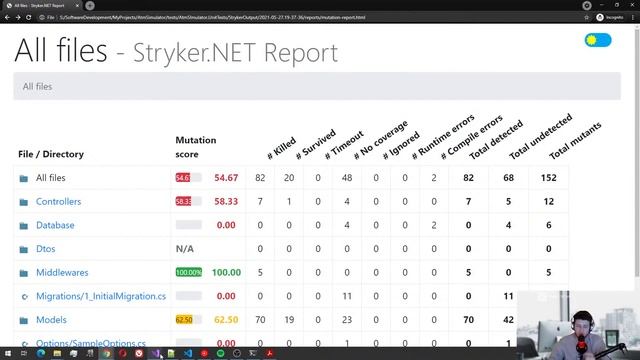Open the Controllers directory link

[58, 201]
